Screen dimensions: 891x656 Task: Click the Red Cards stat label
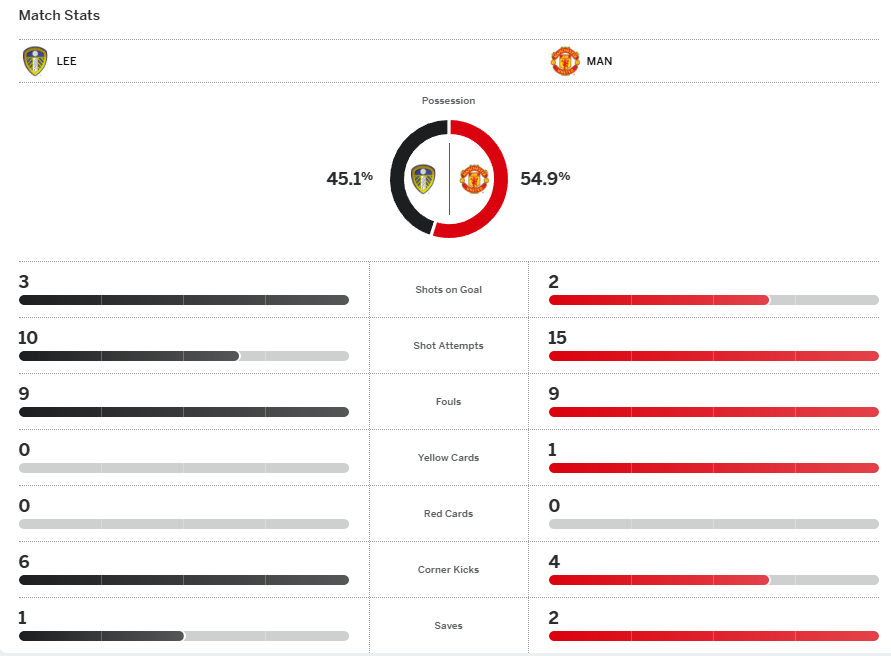pyautogui.click(x=449, y=514)
